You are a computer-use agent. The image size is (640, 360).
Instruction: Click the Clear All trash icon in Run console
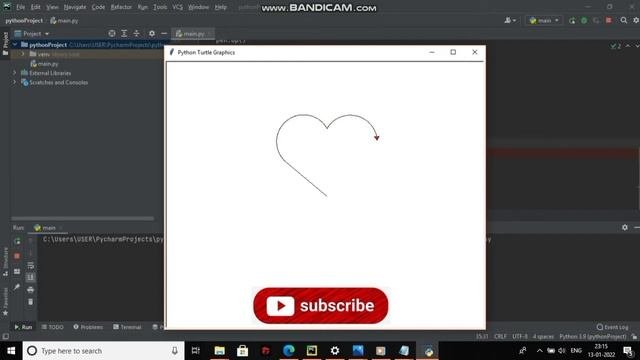click(31, 302)
